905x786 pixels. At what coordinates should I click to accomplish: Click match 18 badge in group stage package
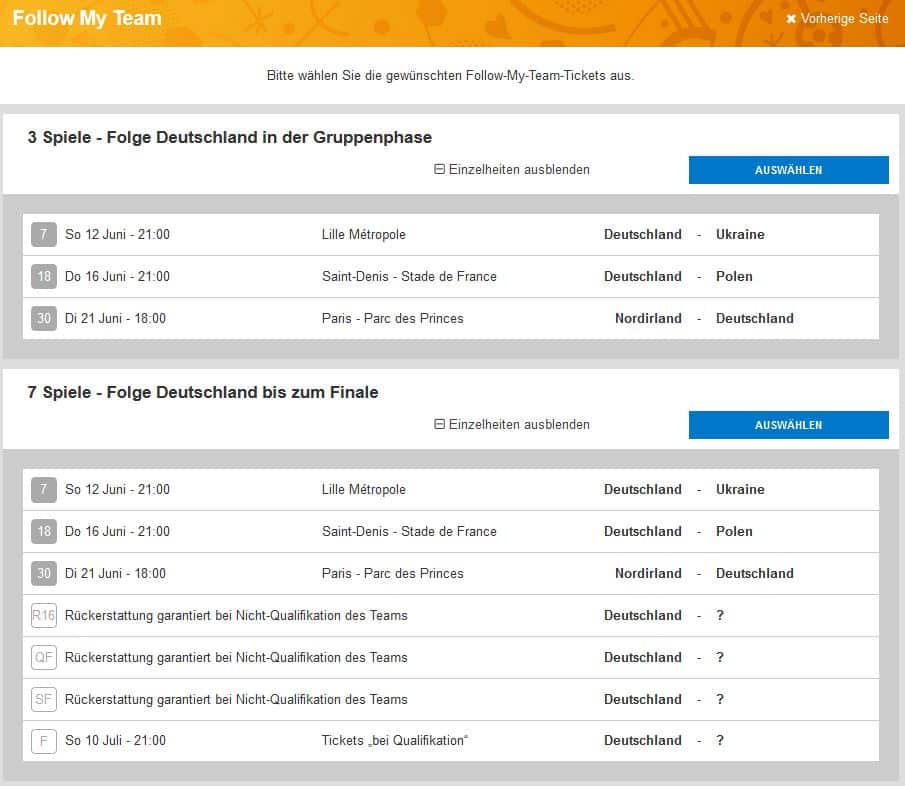(43, 277)
